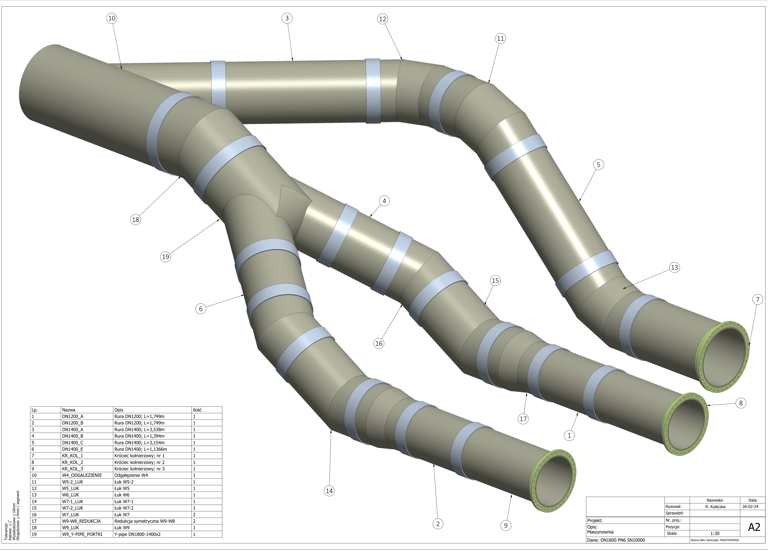Select part balloon 5

coord(598,165)
